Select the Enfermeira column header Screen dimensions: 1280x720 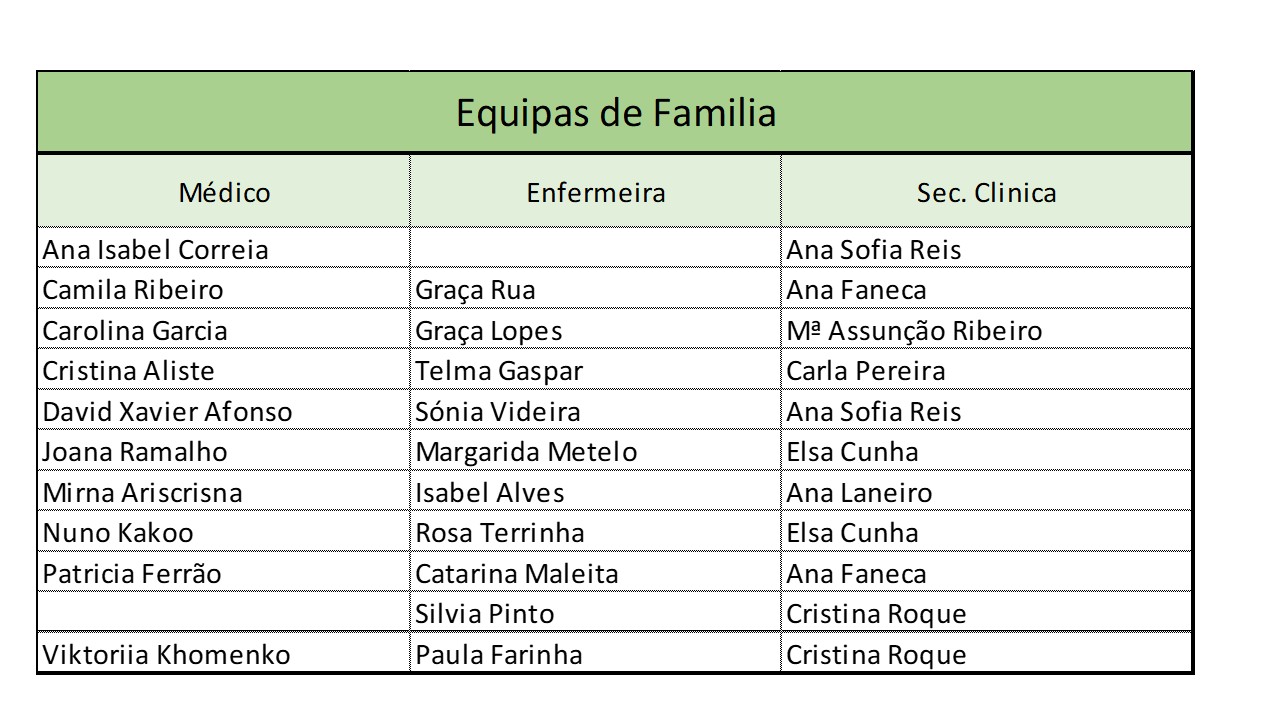[x=595, y=192]
